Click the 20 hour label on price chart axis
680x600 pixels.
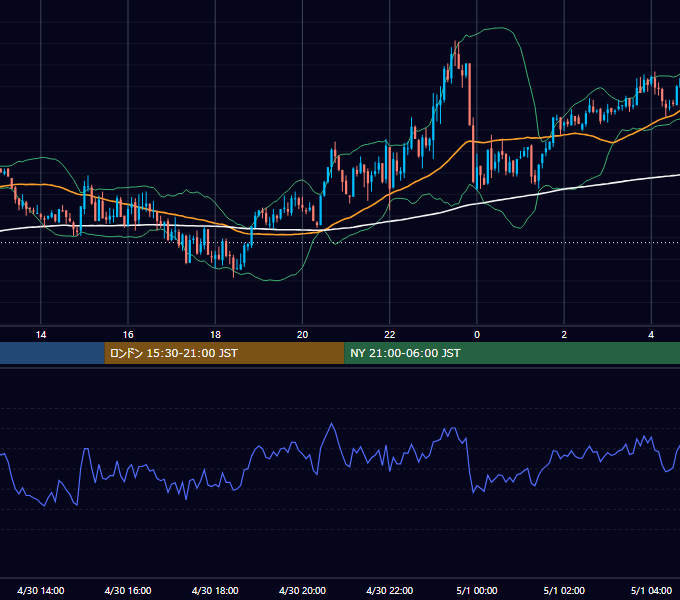(x=302, y=335)
